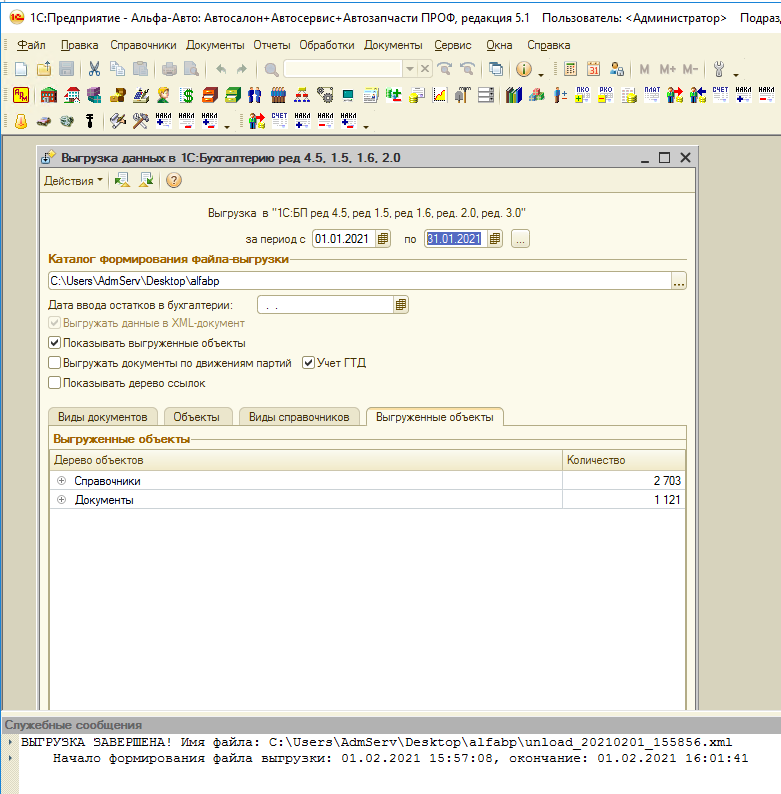This screenshot has width=781, height=794.
Task: Open the 'Отчеты' menu in menu bar
Action: click(272, 45)
